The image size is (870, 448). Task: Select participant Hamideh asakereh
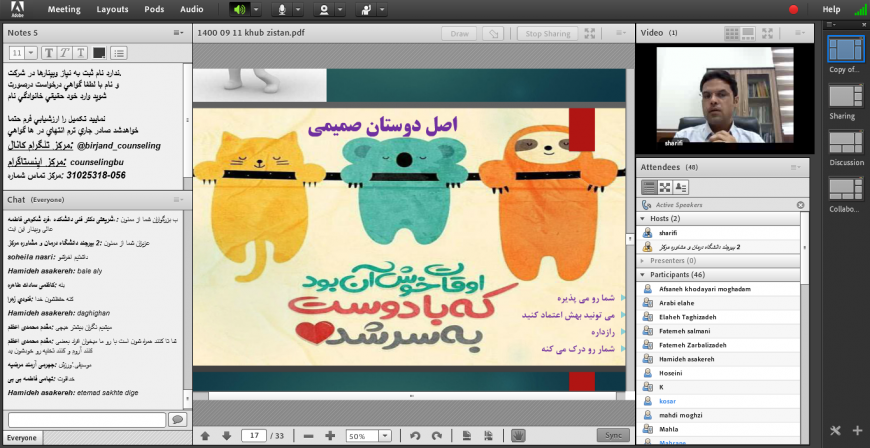point(719,359)
